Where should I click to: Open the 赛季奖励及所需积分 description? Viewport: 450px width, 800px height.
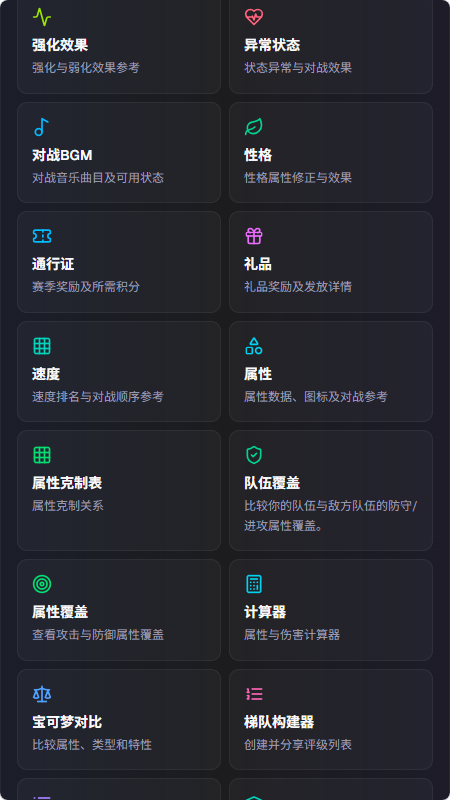[86, 286]
